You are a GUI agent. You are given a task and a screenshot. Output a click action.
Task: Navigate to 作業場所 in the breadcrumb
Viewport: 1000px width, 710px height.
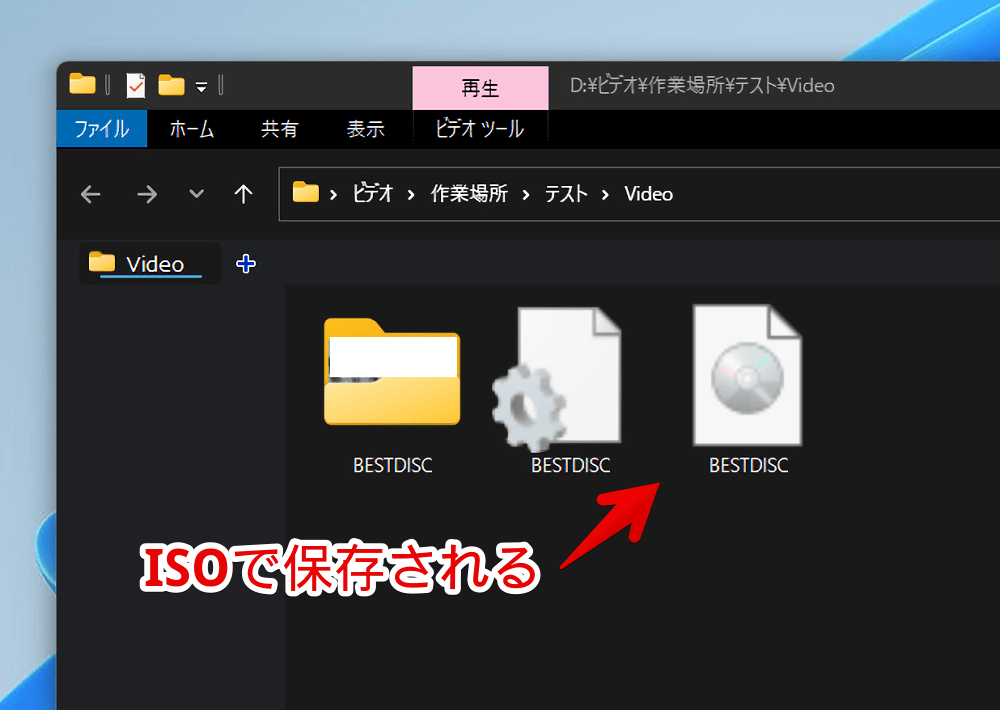pos(469,193)
